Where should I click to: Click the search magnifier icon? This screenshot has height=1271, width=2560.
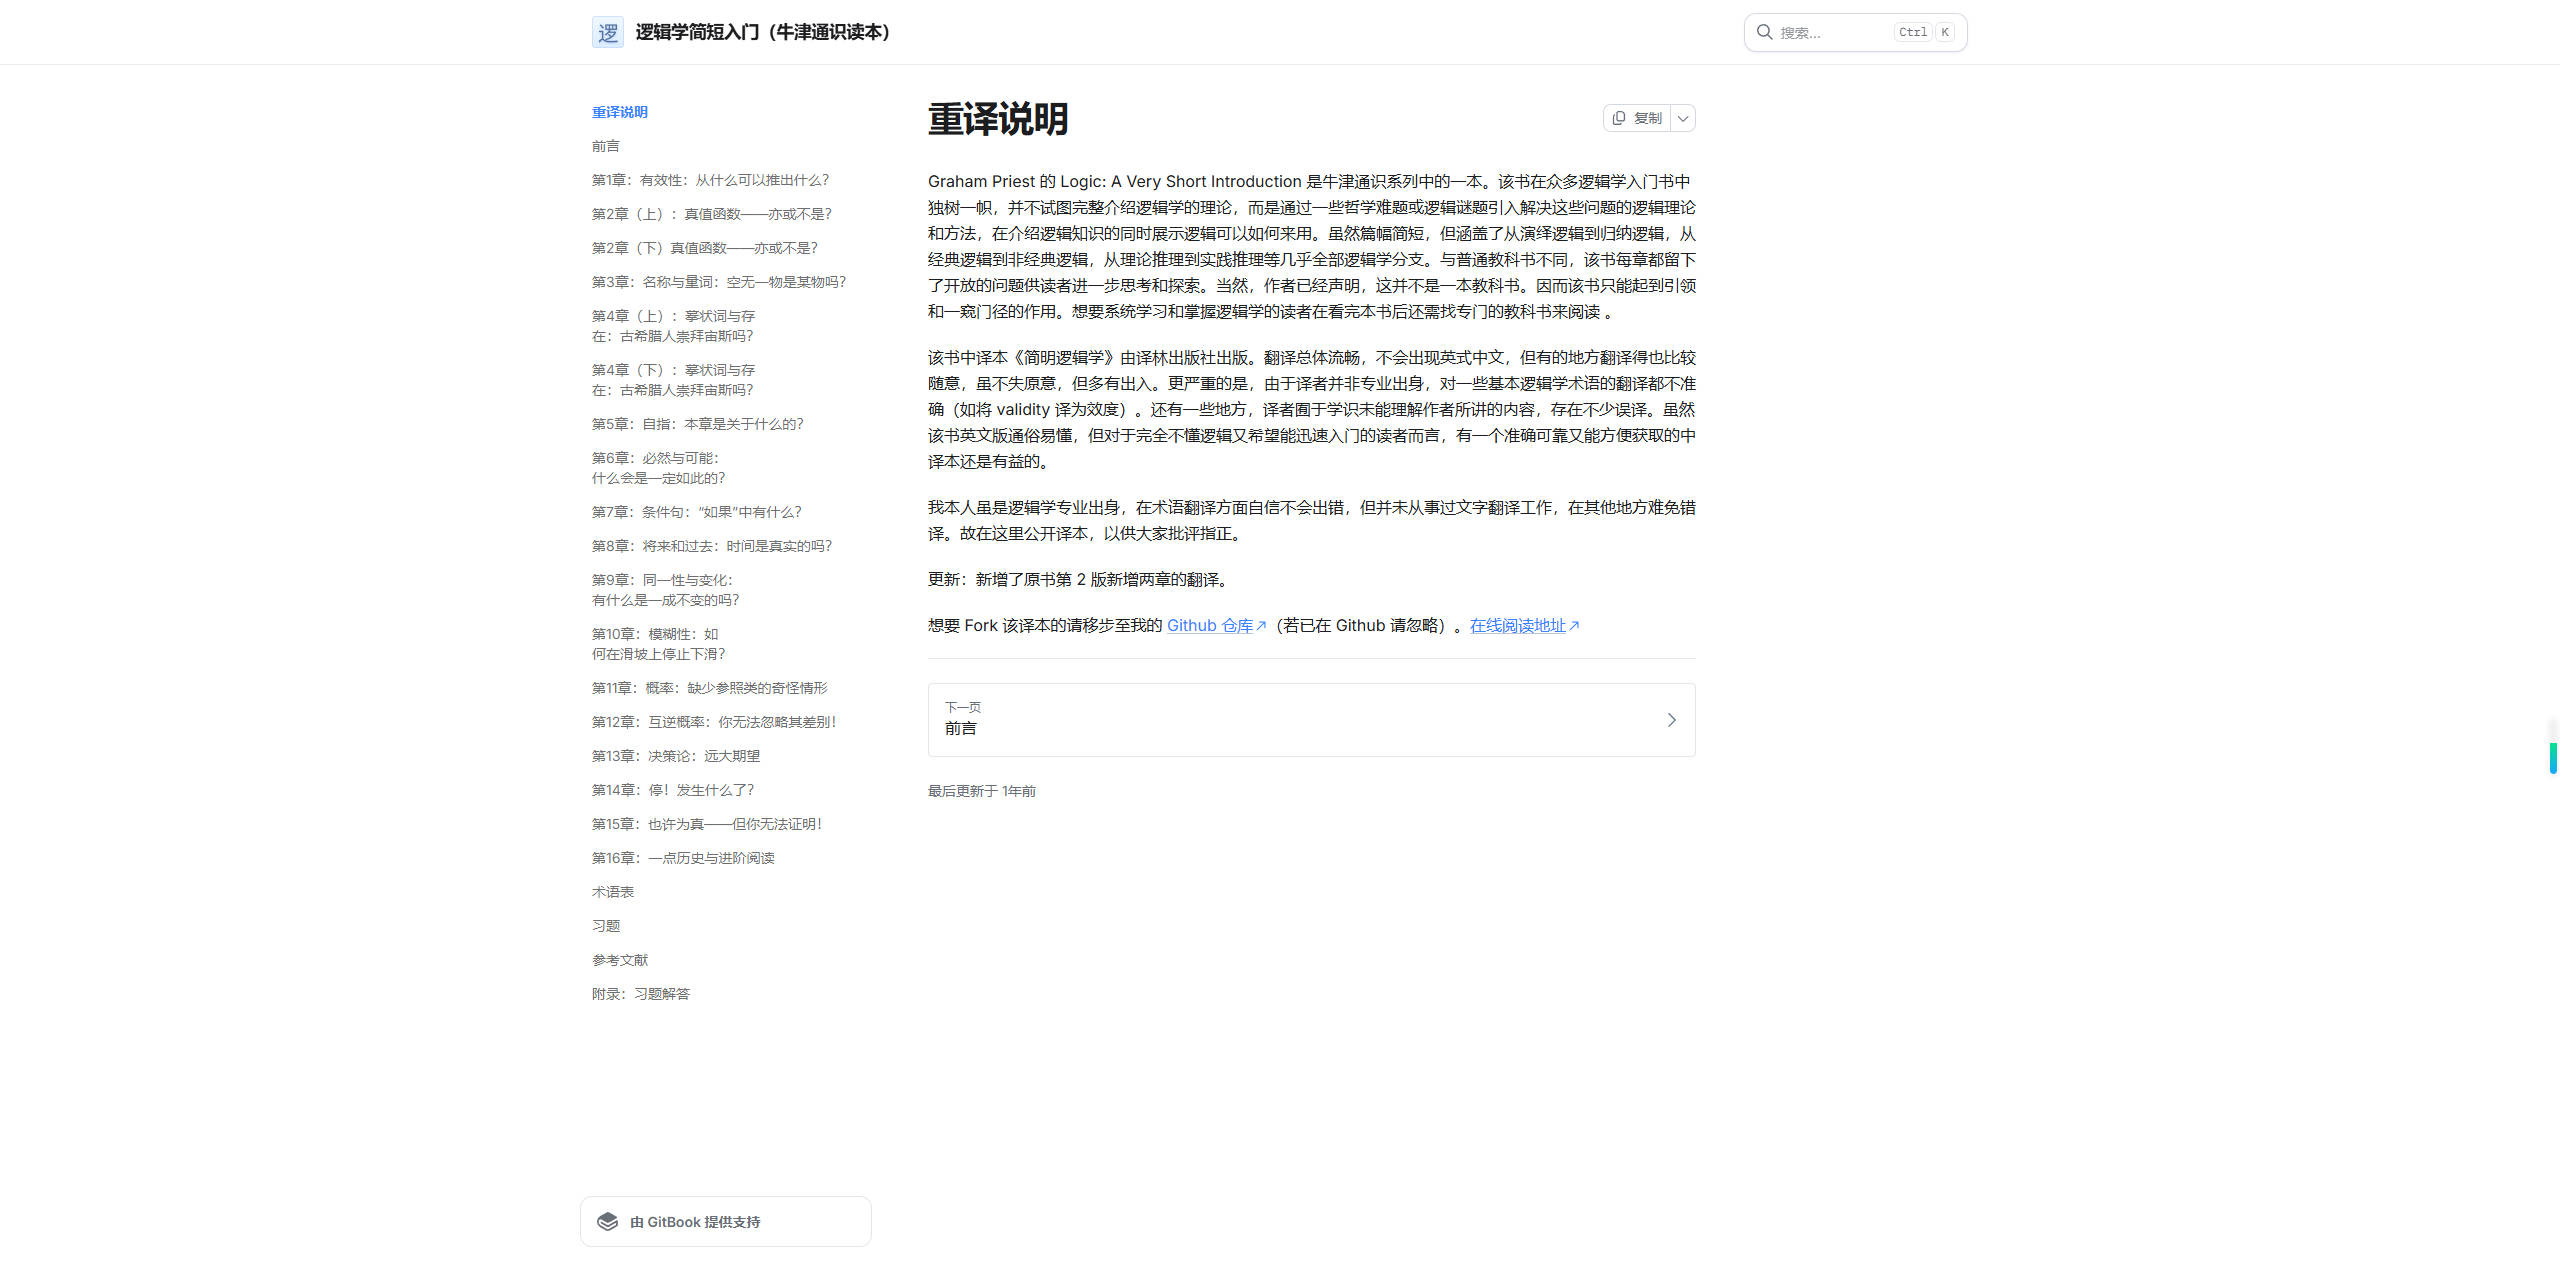tap(1764, 32)
